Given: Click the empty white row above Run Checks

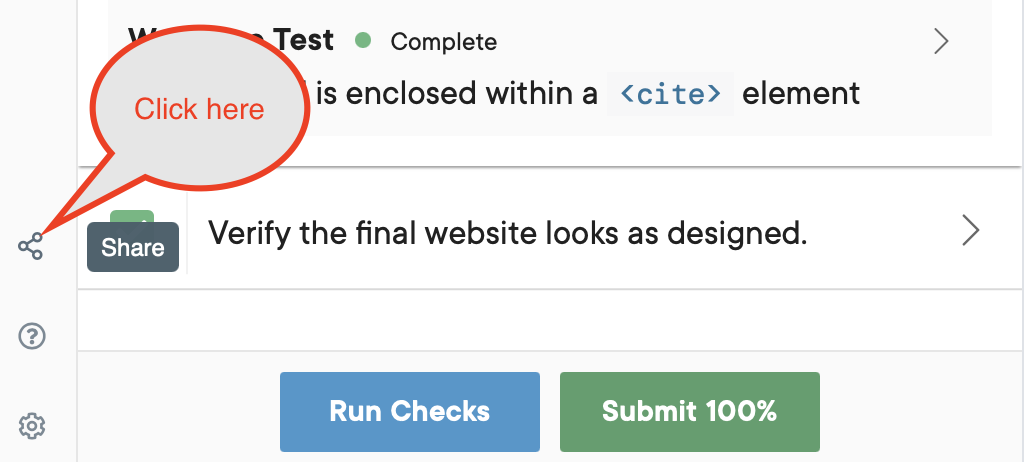Looking at the screenshot, I should [x=550, y=320].
